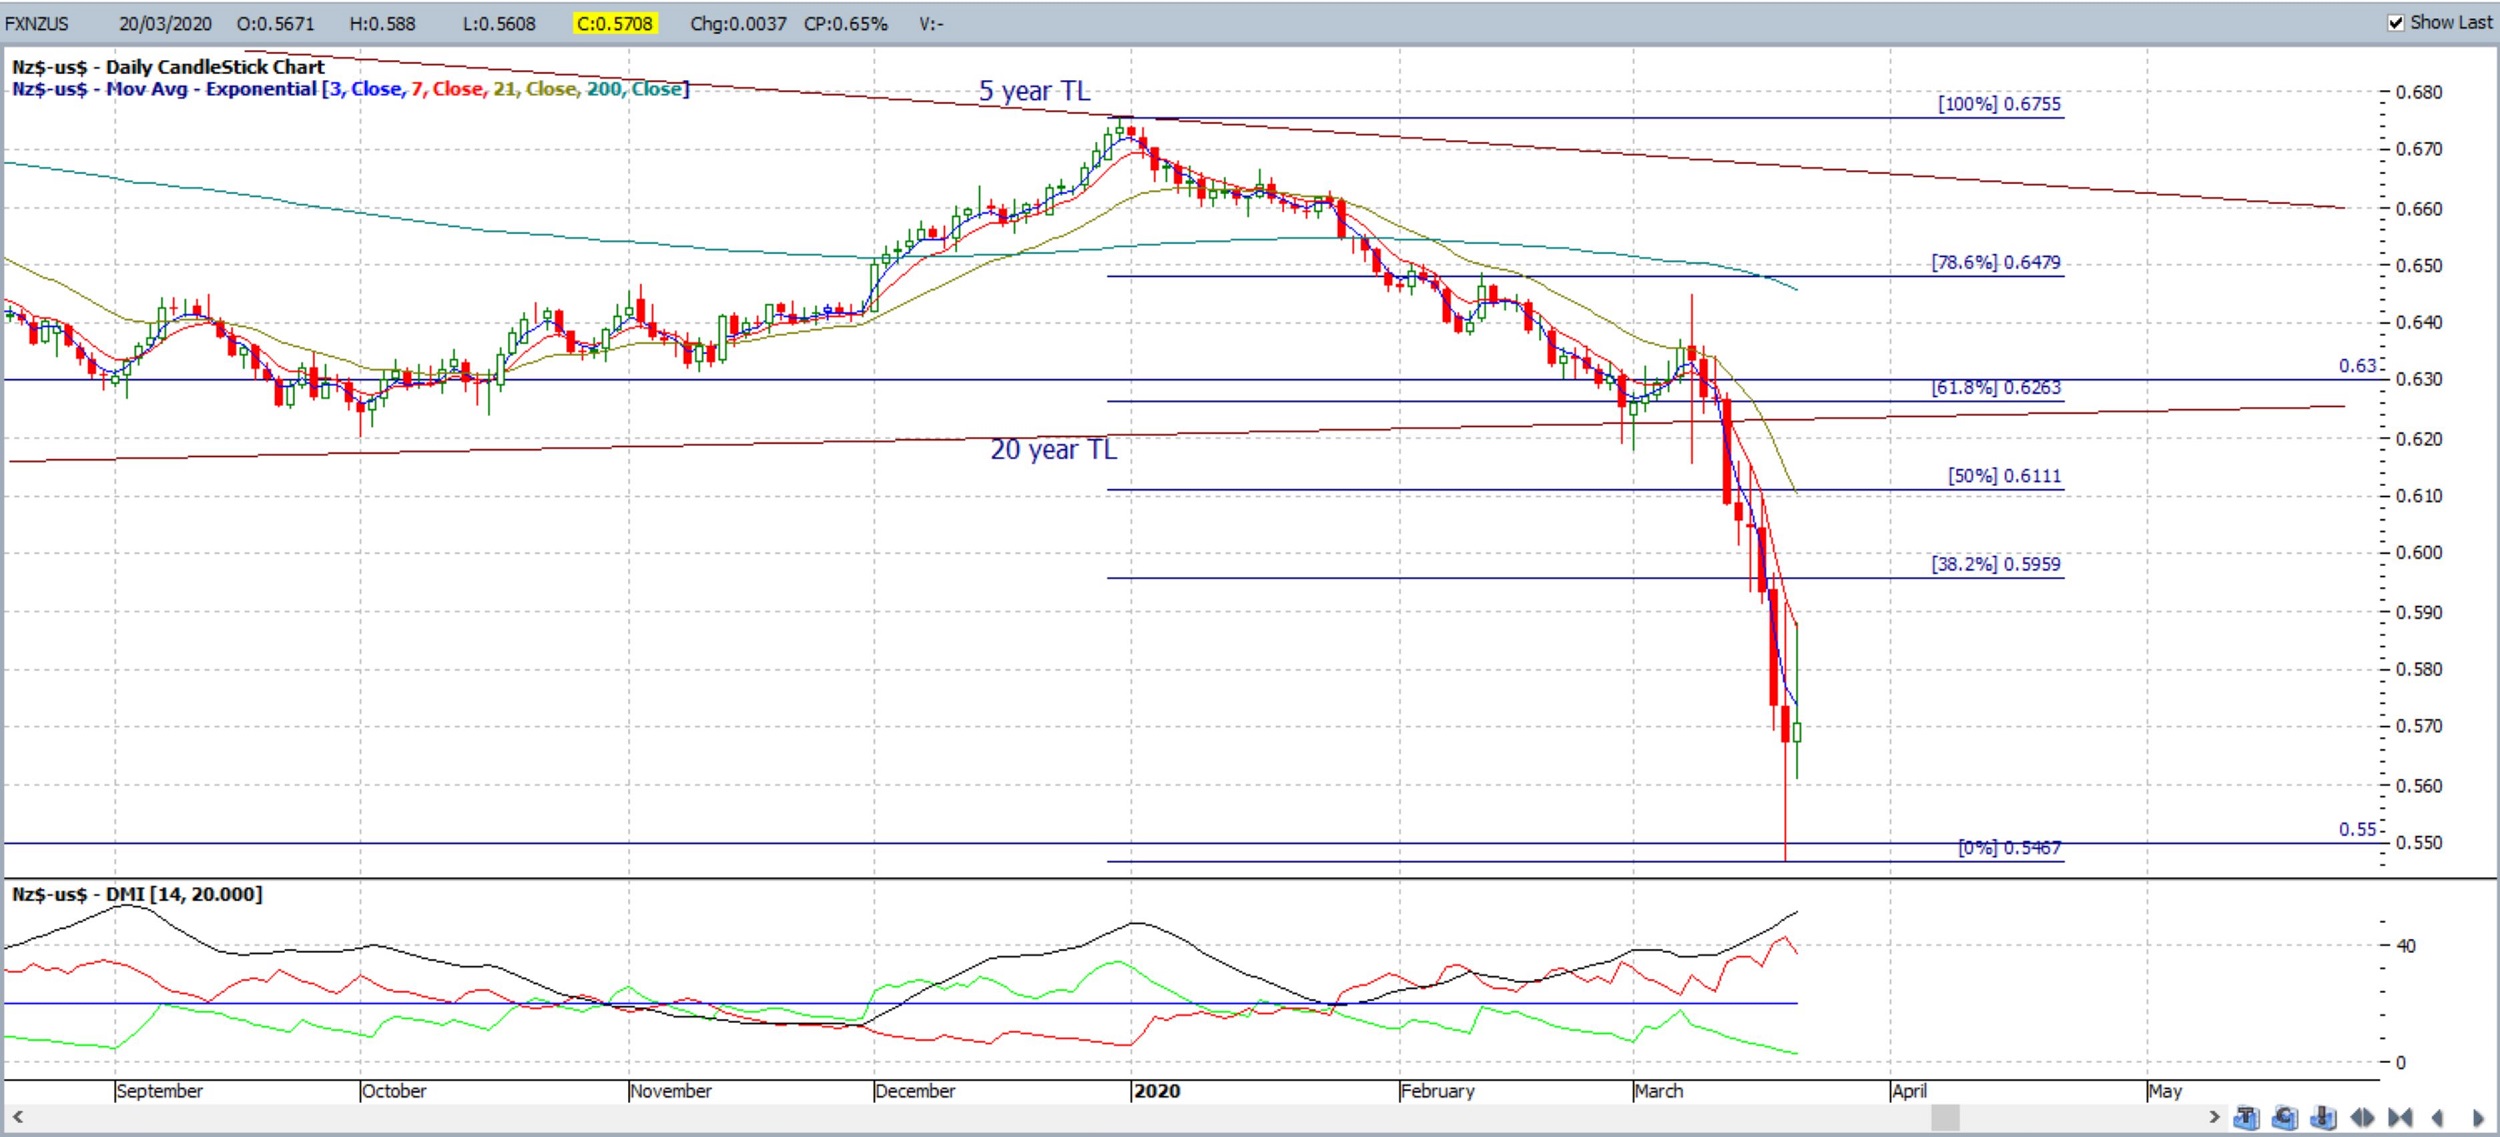
Task: Click the highlighted C:0.5708 close value
Action: pos(615,23)
